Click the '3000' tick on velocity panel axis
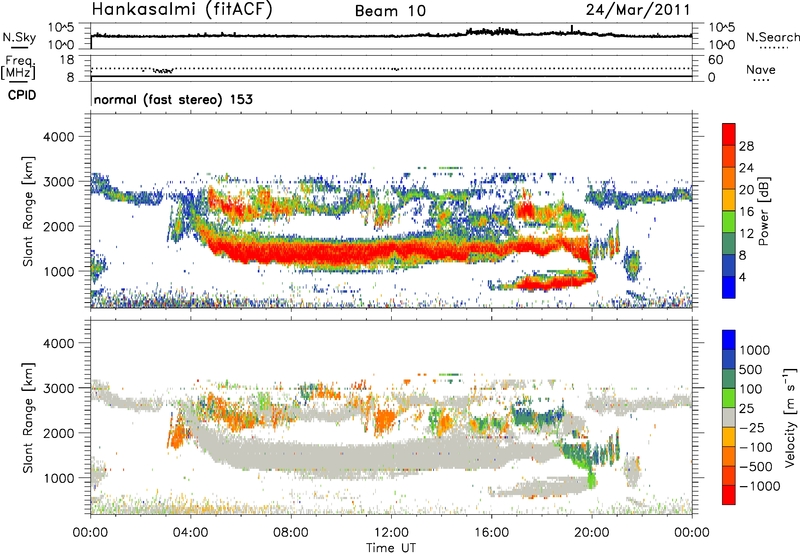The height and width of the screenshot is (554, 800). click(58, 388)
